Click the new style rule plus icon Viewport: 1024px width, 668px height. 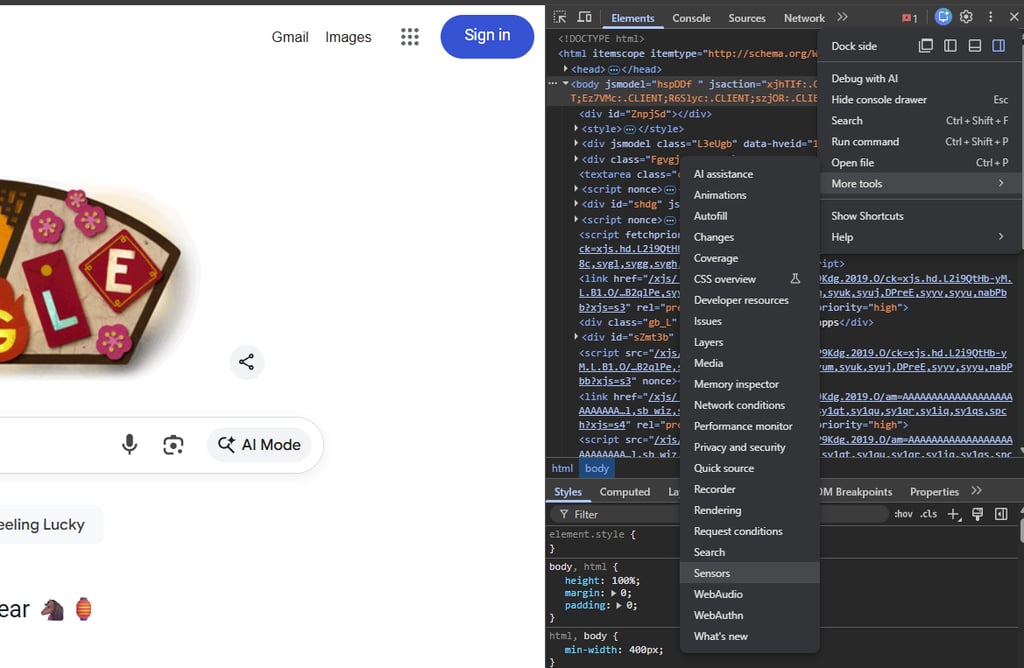pos(953,515)
